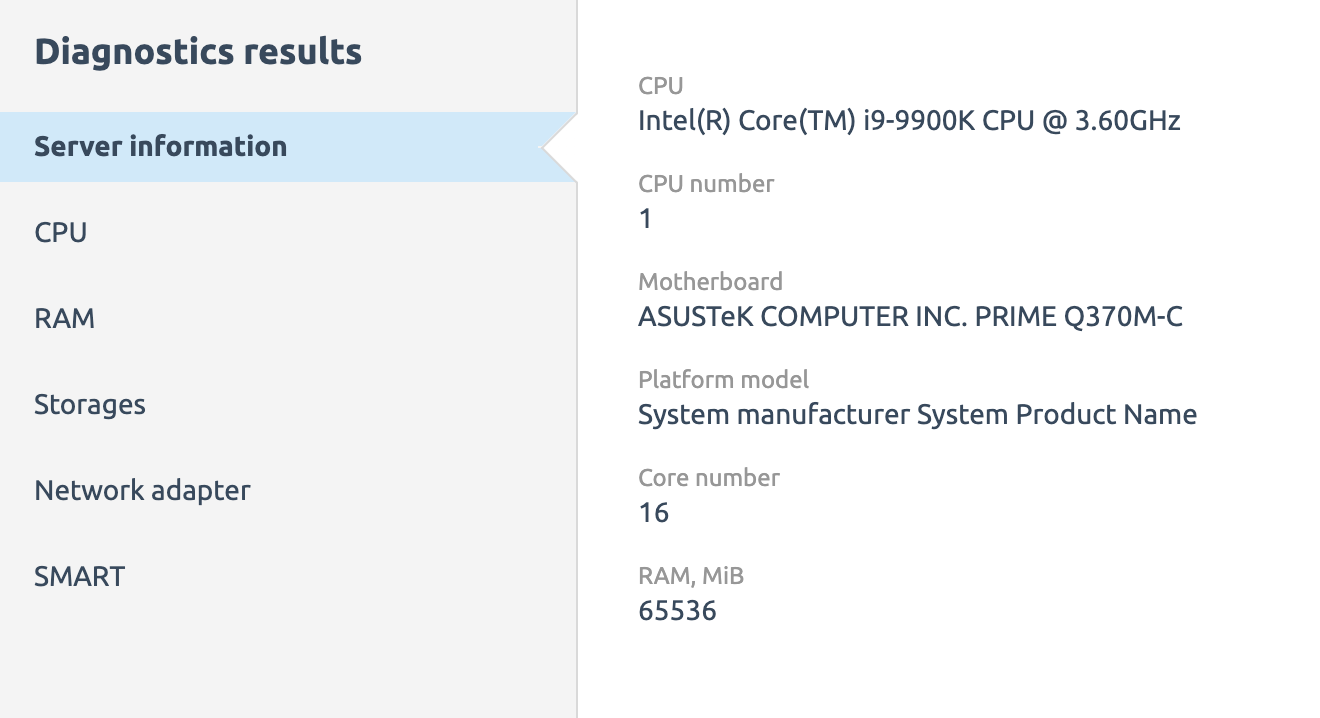Image resolution: width=1320 pixels, height=718 pixels.
Task: Click the Motherboard field label
Action: pyautogui.click(x=710, y=282)
